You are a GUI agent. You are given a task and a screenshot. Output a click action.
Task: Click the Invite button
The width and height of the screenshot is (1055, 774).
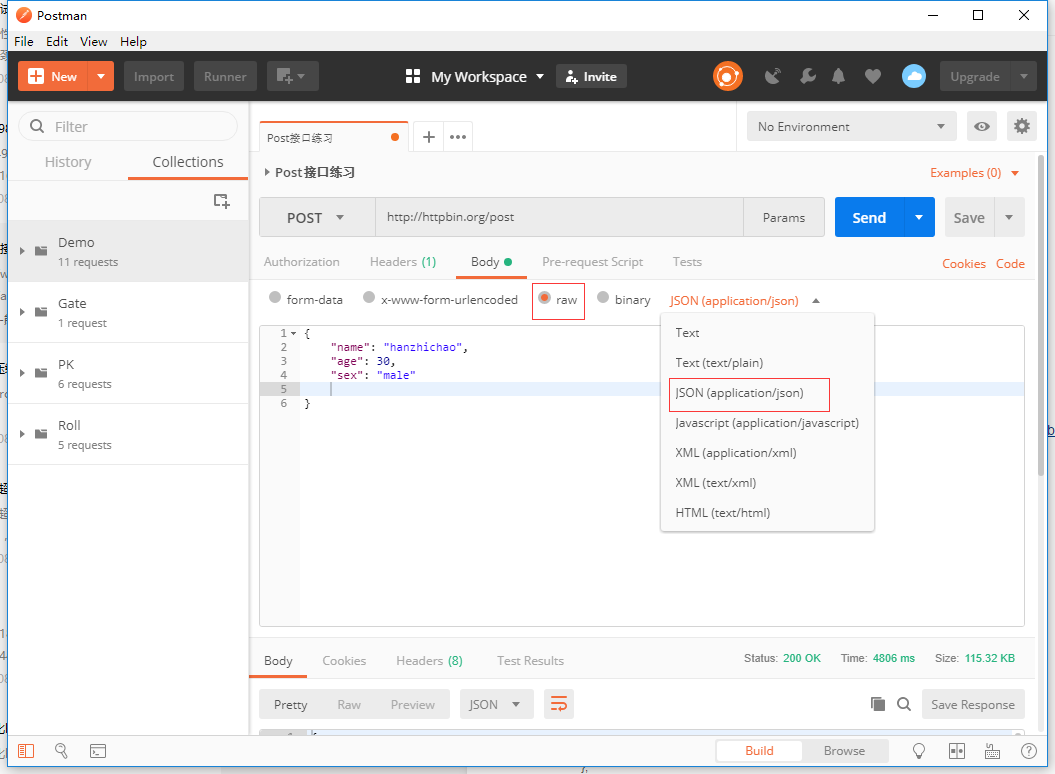pos(591,77)
